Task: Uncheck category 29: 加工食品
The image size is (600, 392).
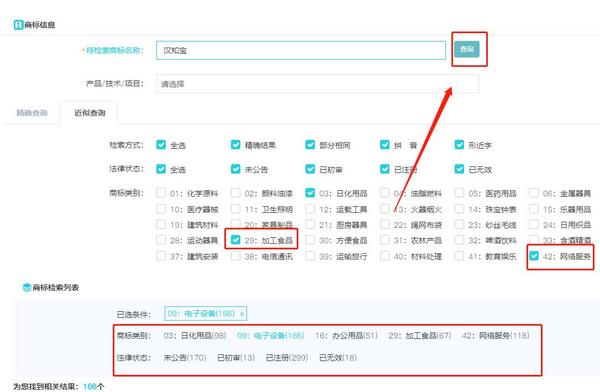Action: (235, 240)
